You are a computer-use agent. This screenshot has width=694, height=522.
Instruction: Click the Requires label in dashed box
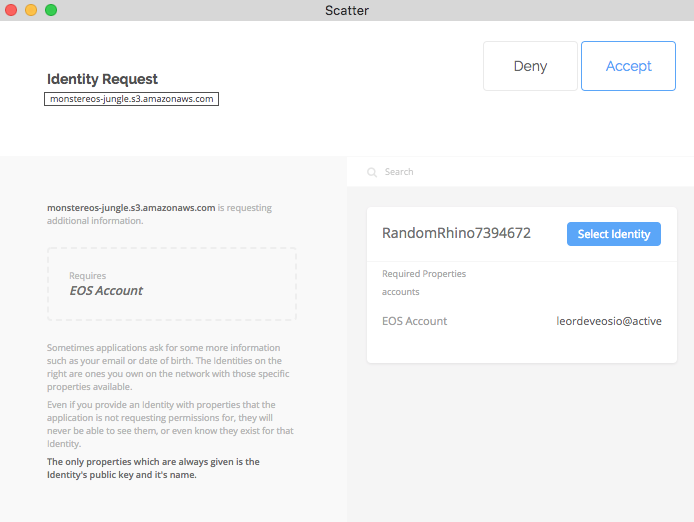(x=88, y=276)
